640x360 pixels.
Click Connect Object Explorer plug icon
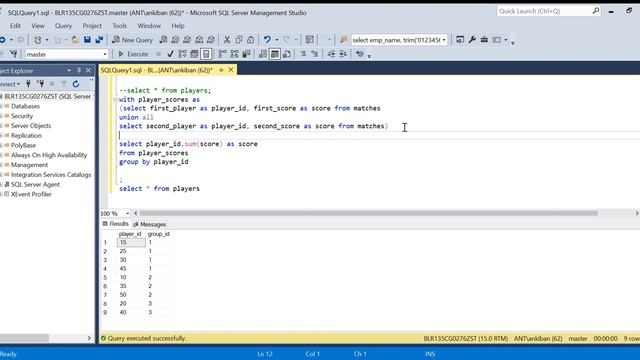pyautogui.click(x=28, y=84)
